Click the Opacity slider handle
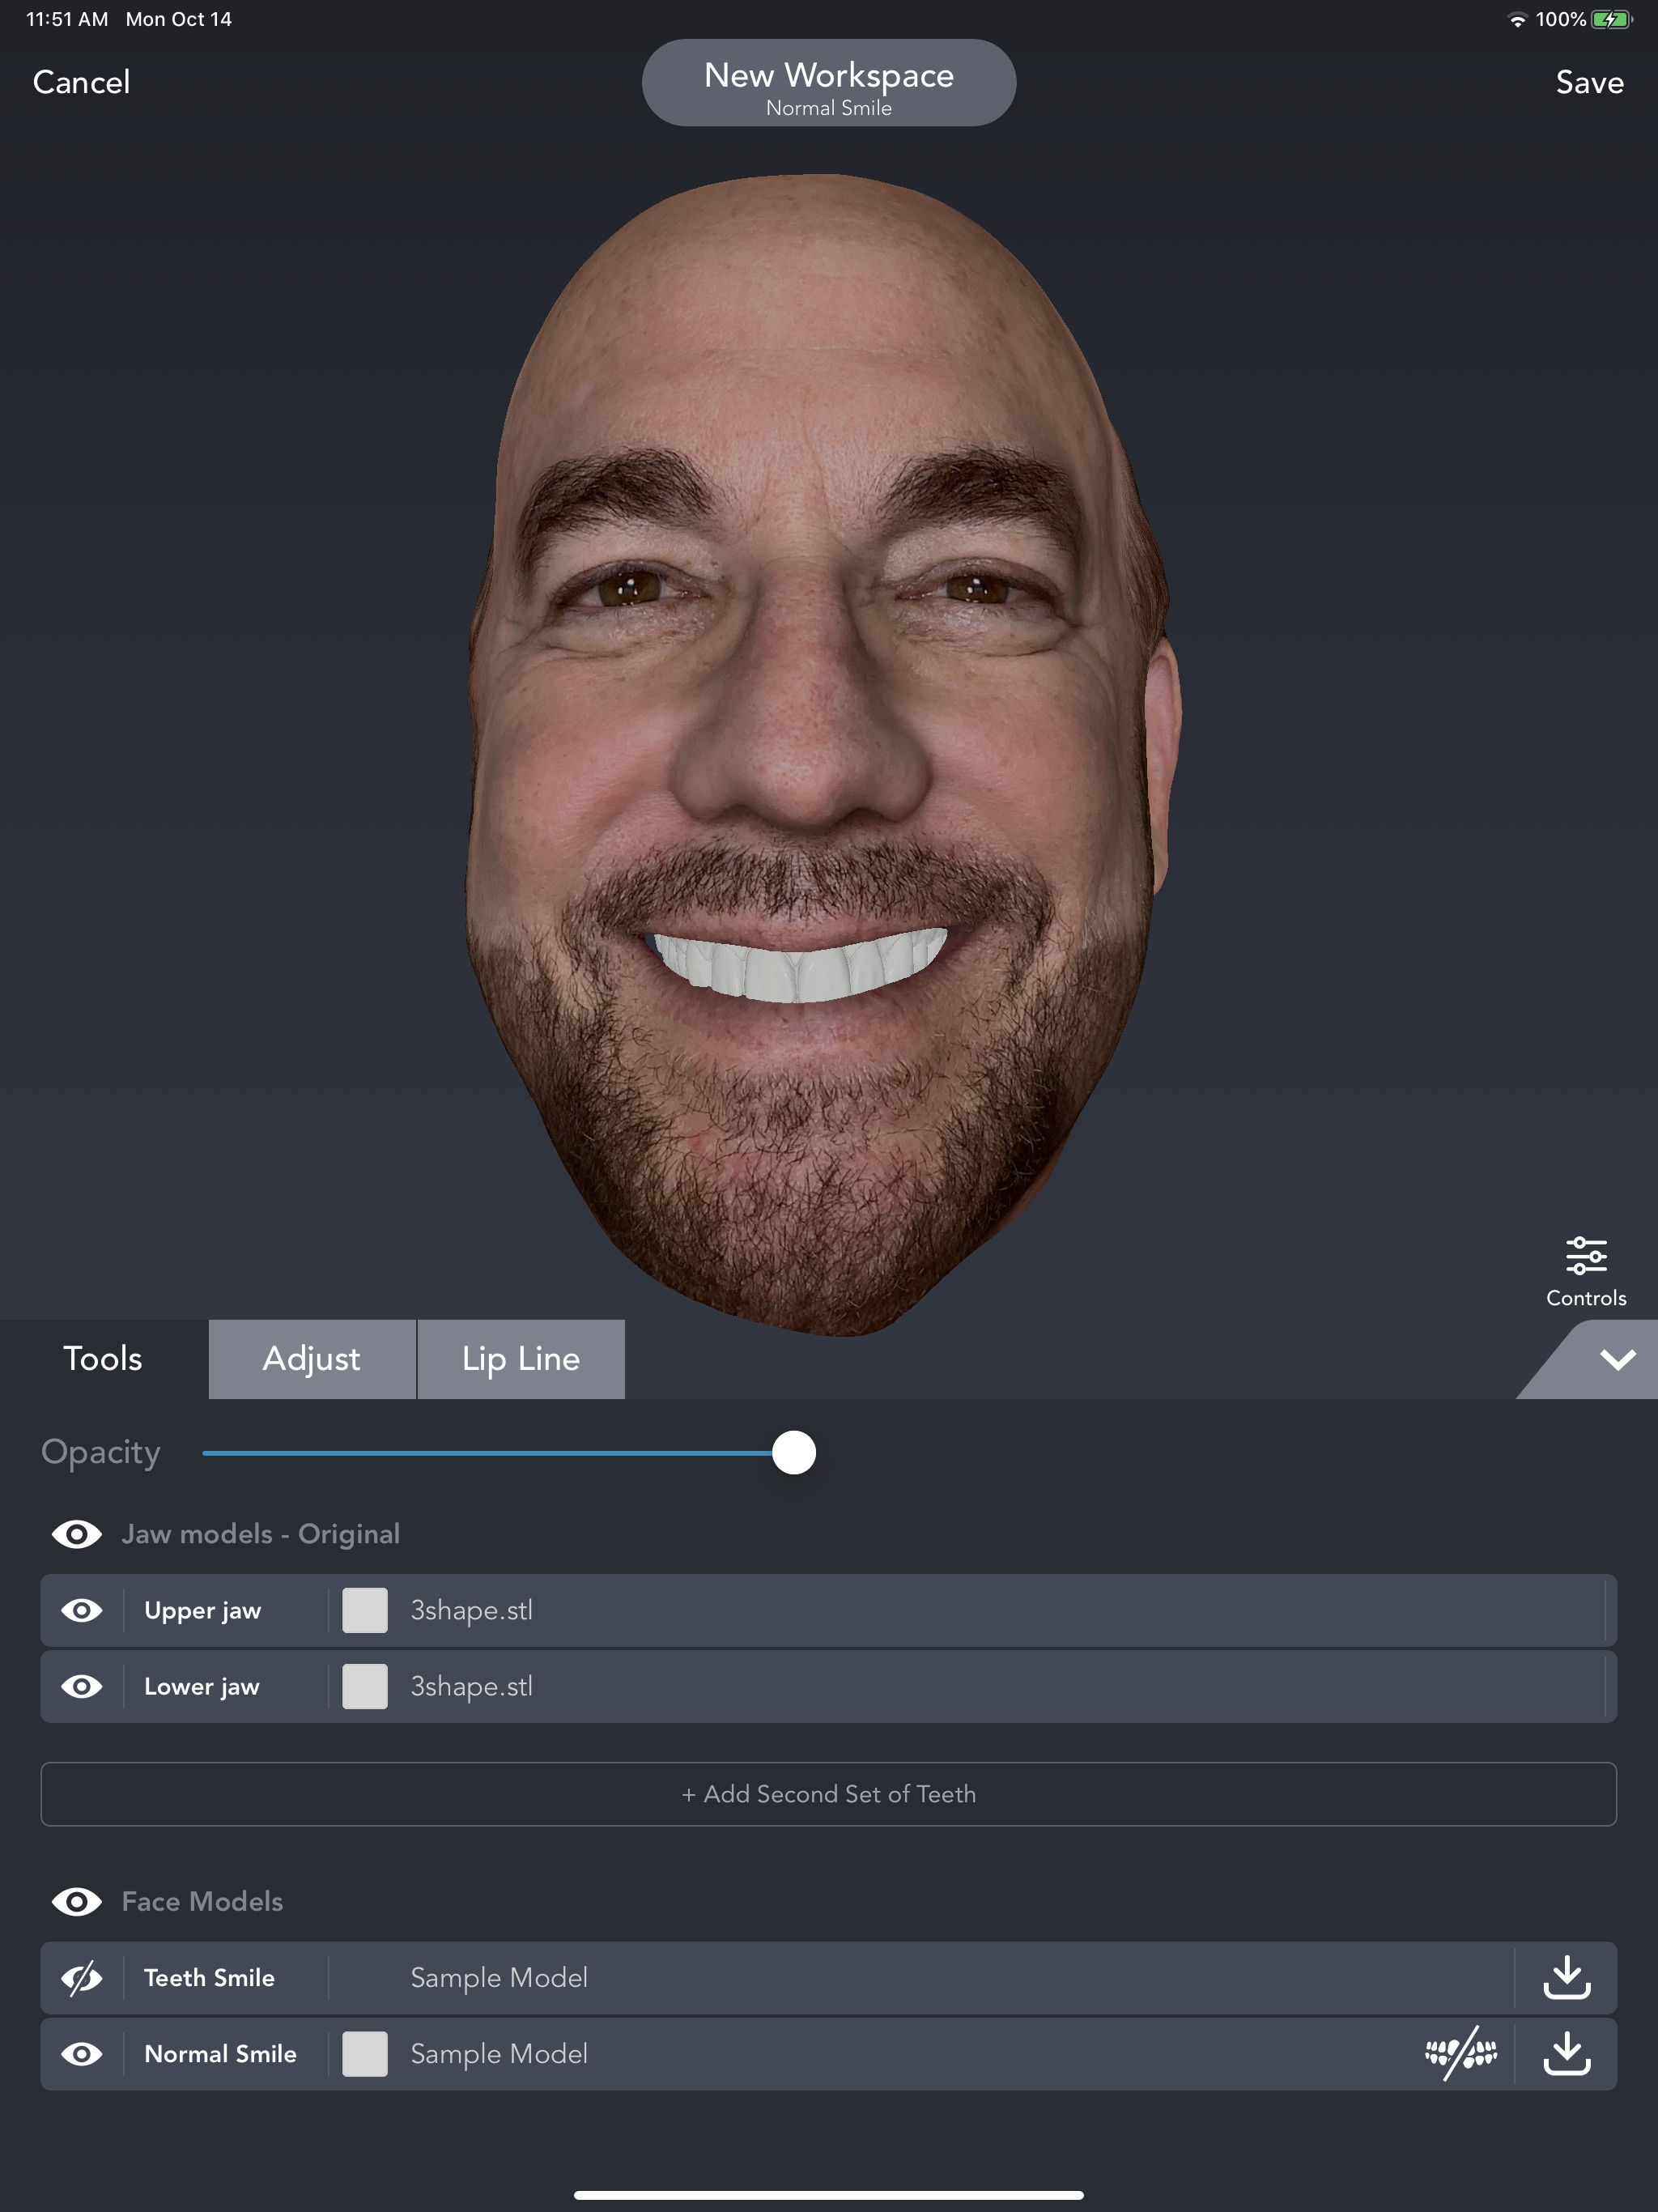This screenshot has width=1658, height=2212. click(794, 1452)
